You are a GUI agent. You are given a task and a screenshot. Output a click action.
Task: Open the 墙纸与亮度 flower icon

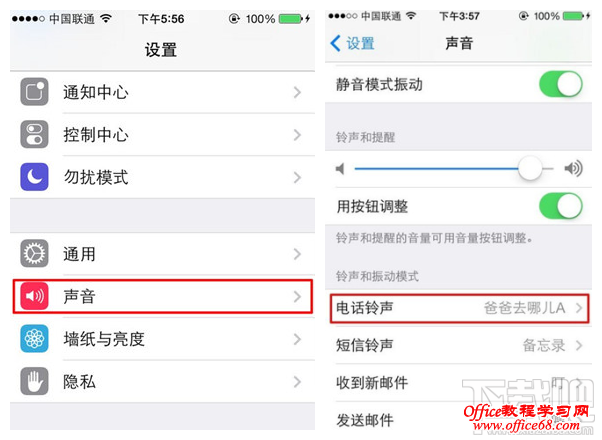(x=34, y=339)
